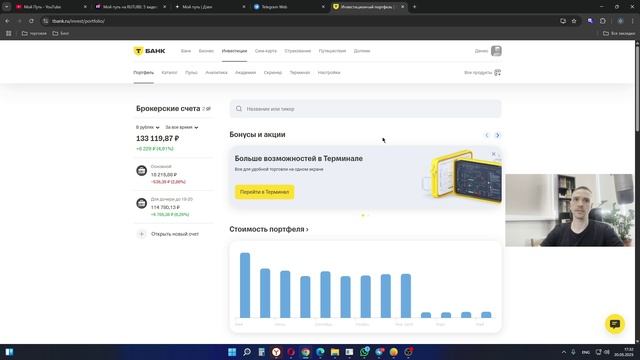
Task: Click the browser address bar URL
Action: 78,21
